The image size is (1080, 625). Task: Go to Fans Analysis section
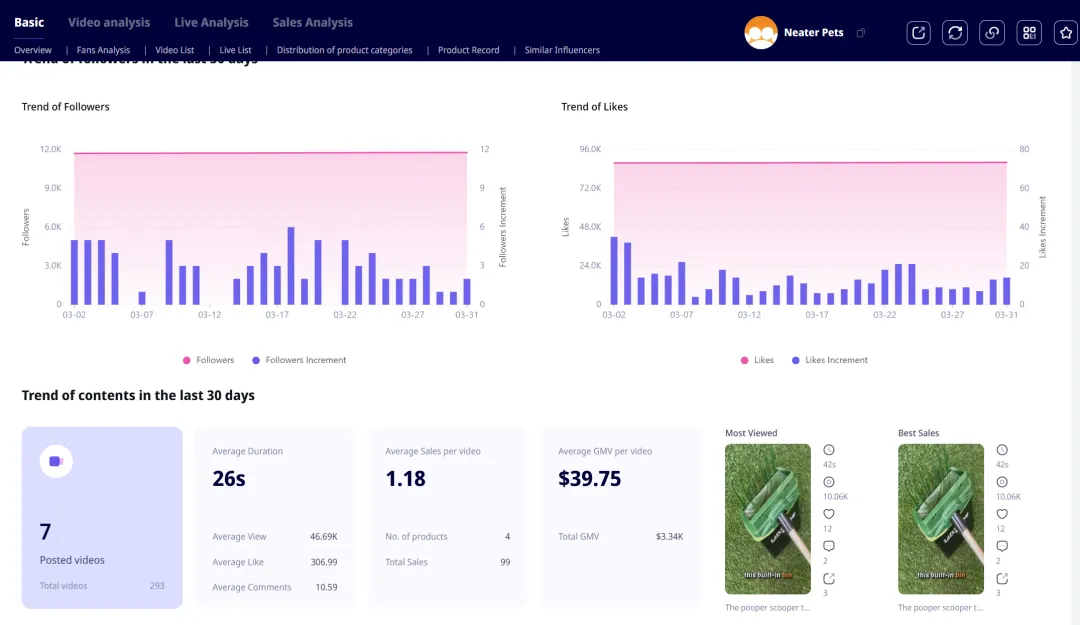[103, 50]
